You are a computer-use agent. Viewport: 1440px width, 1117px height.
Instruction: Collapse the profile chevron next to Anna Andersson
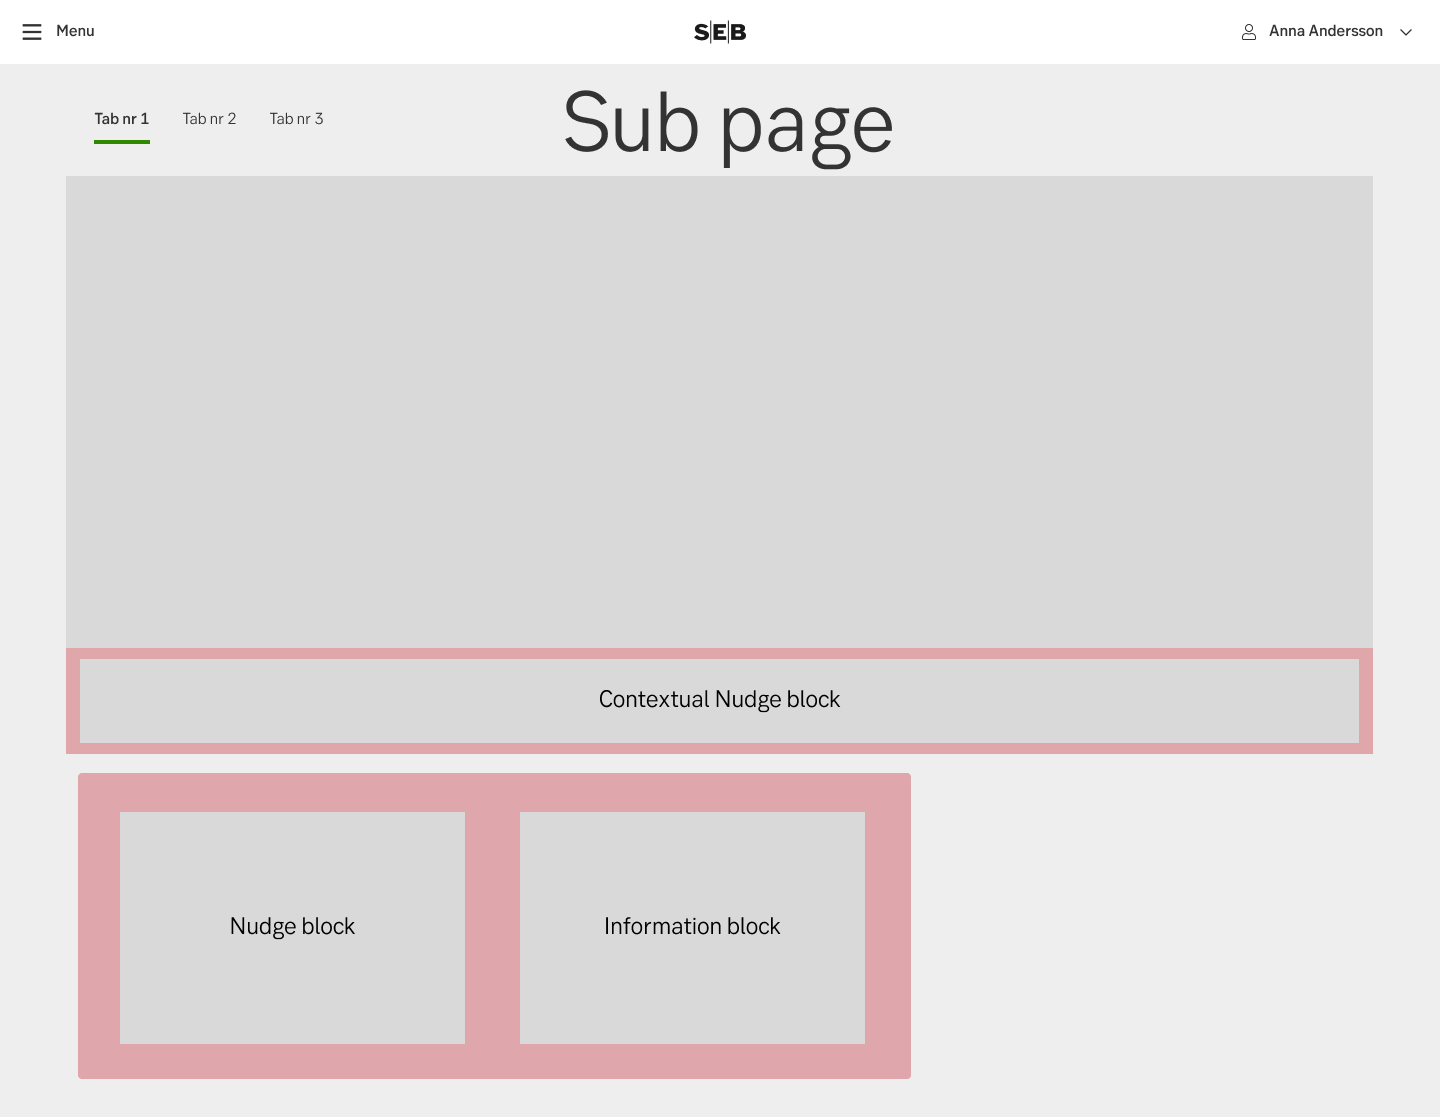tap(1406, 32)
